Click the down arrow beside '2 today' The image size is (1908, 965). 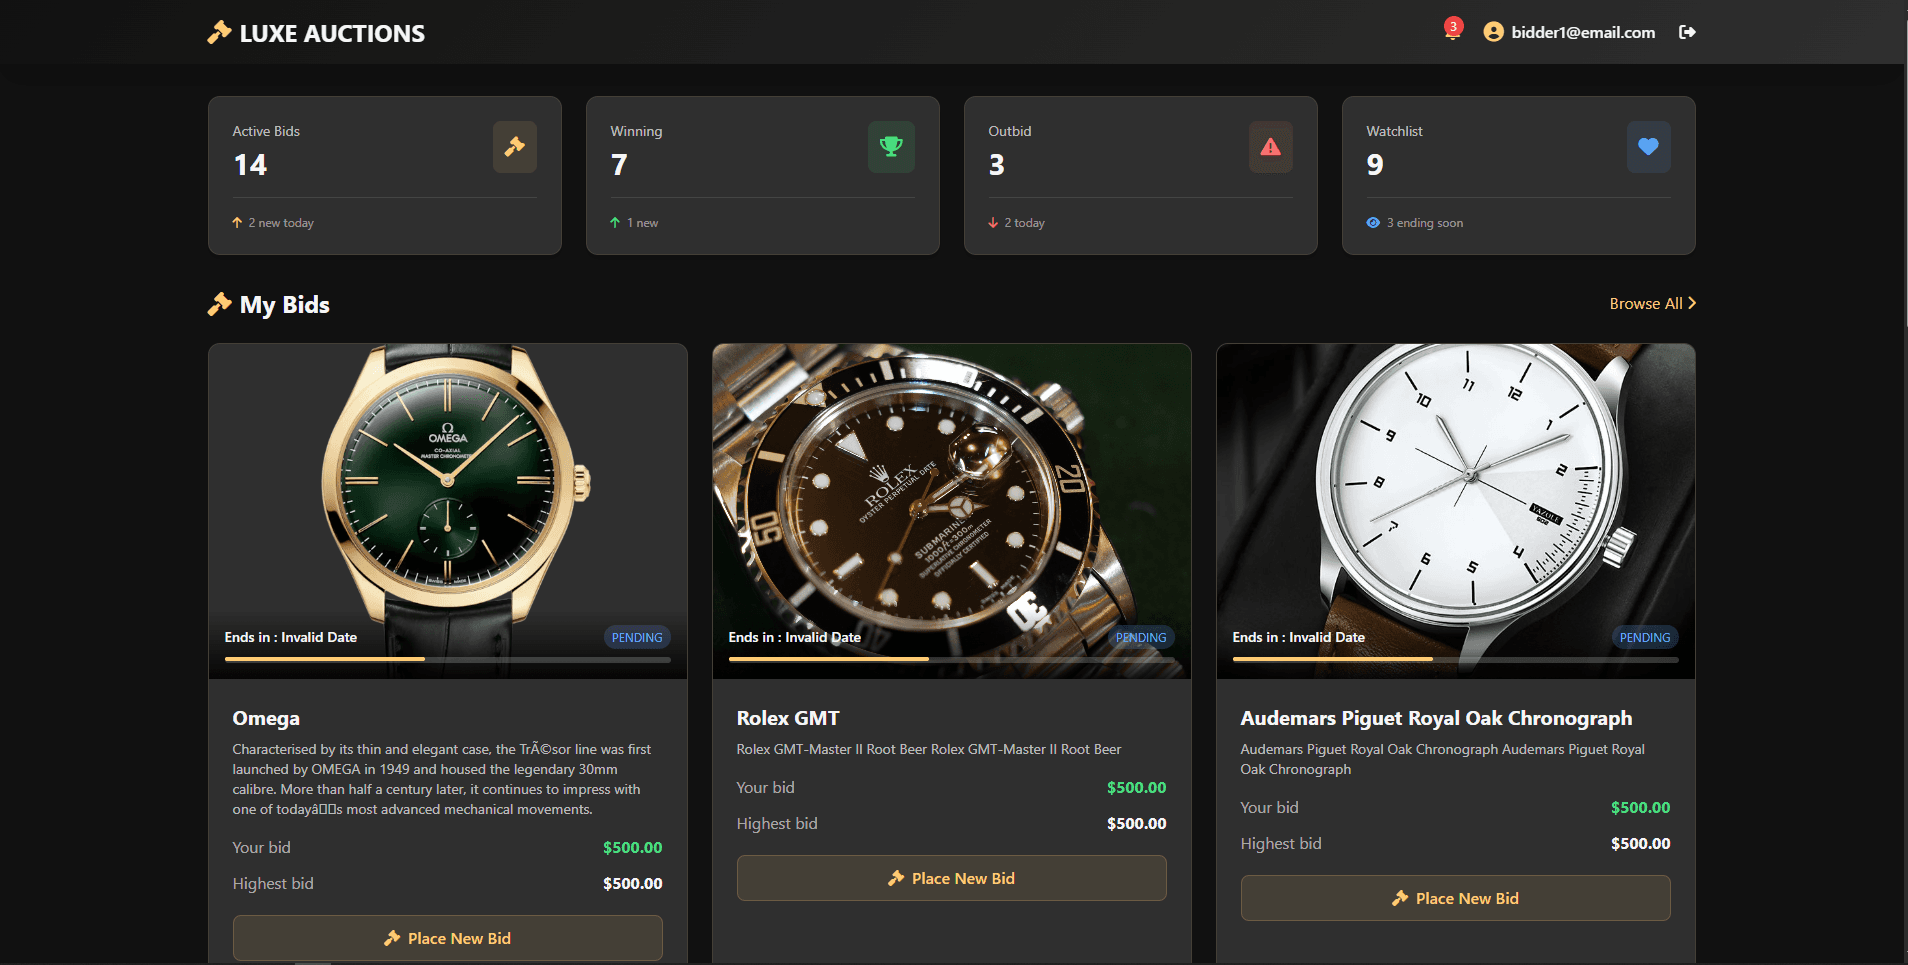[x=993, y=223]
